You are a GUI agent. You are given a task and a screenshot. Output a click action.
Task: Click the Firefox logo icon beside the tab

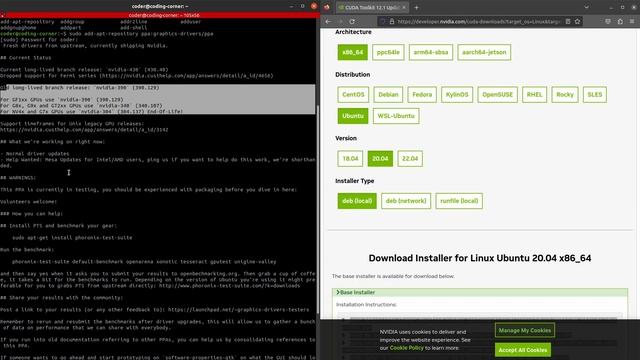(327, 7)
